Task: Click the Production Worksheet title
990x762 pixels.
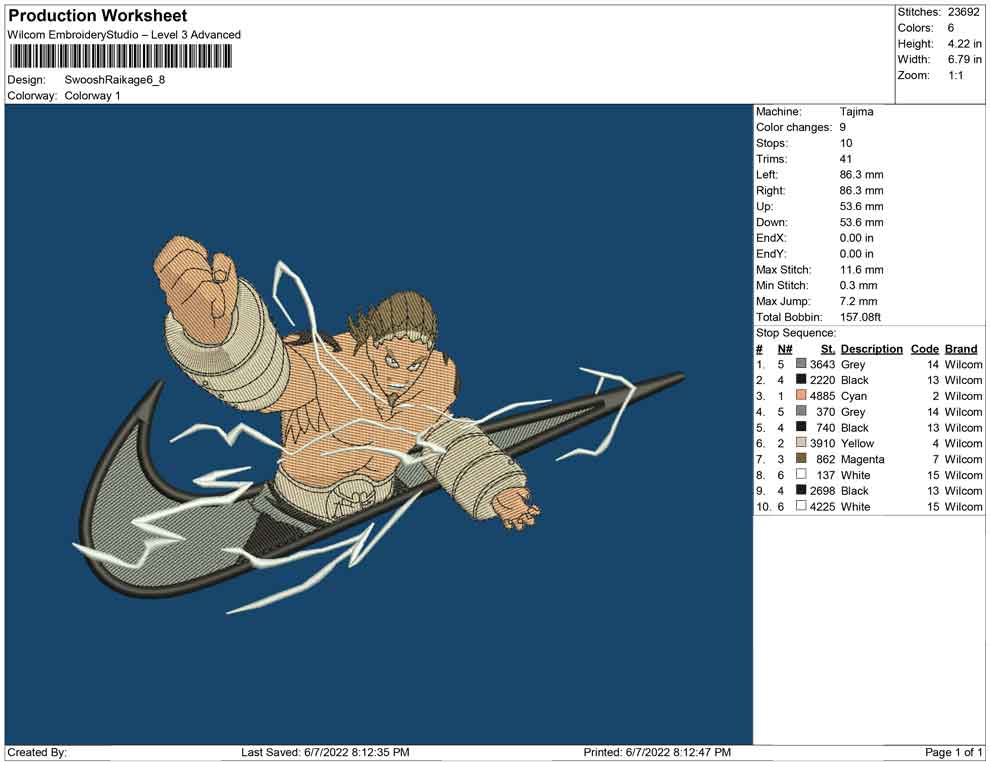Action: click(98, 16)
